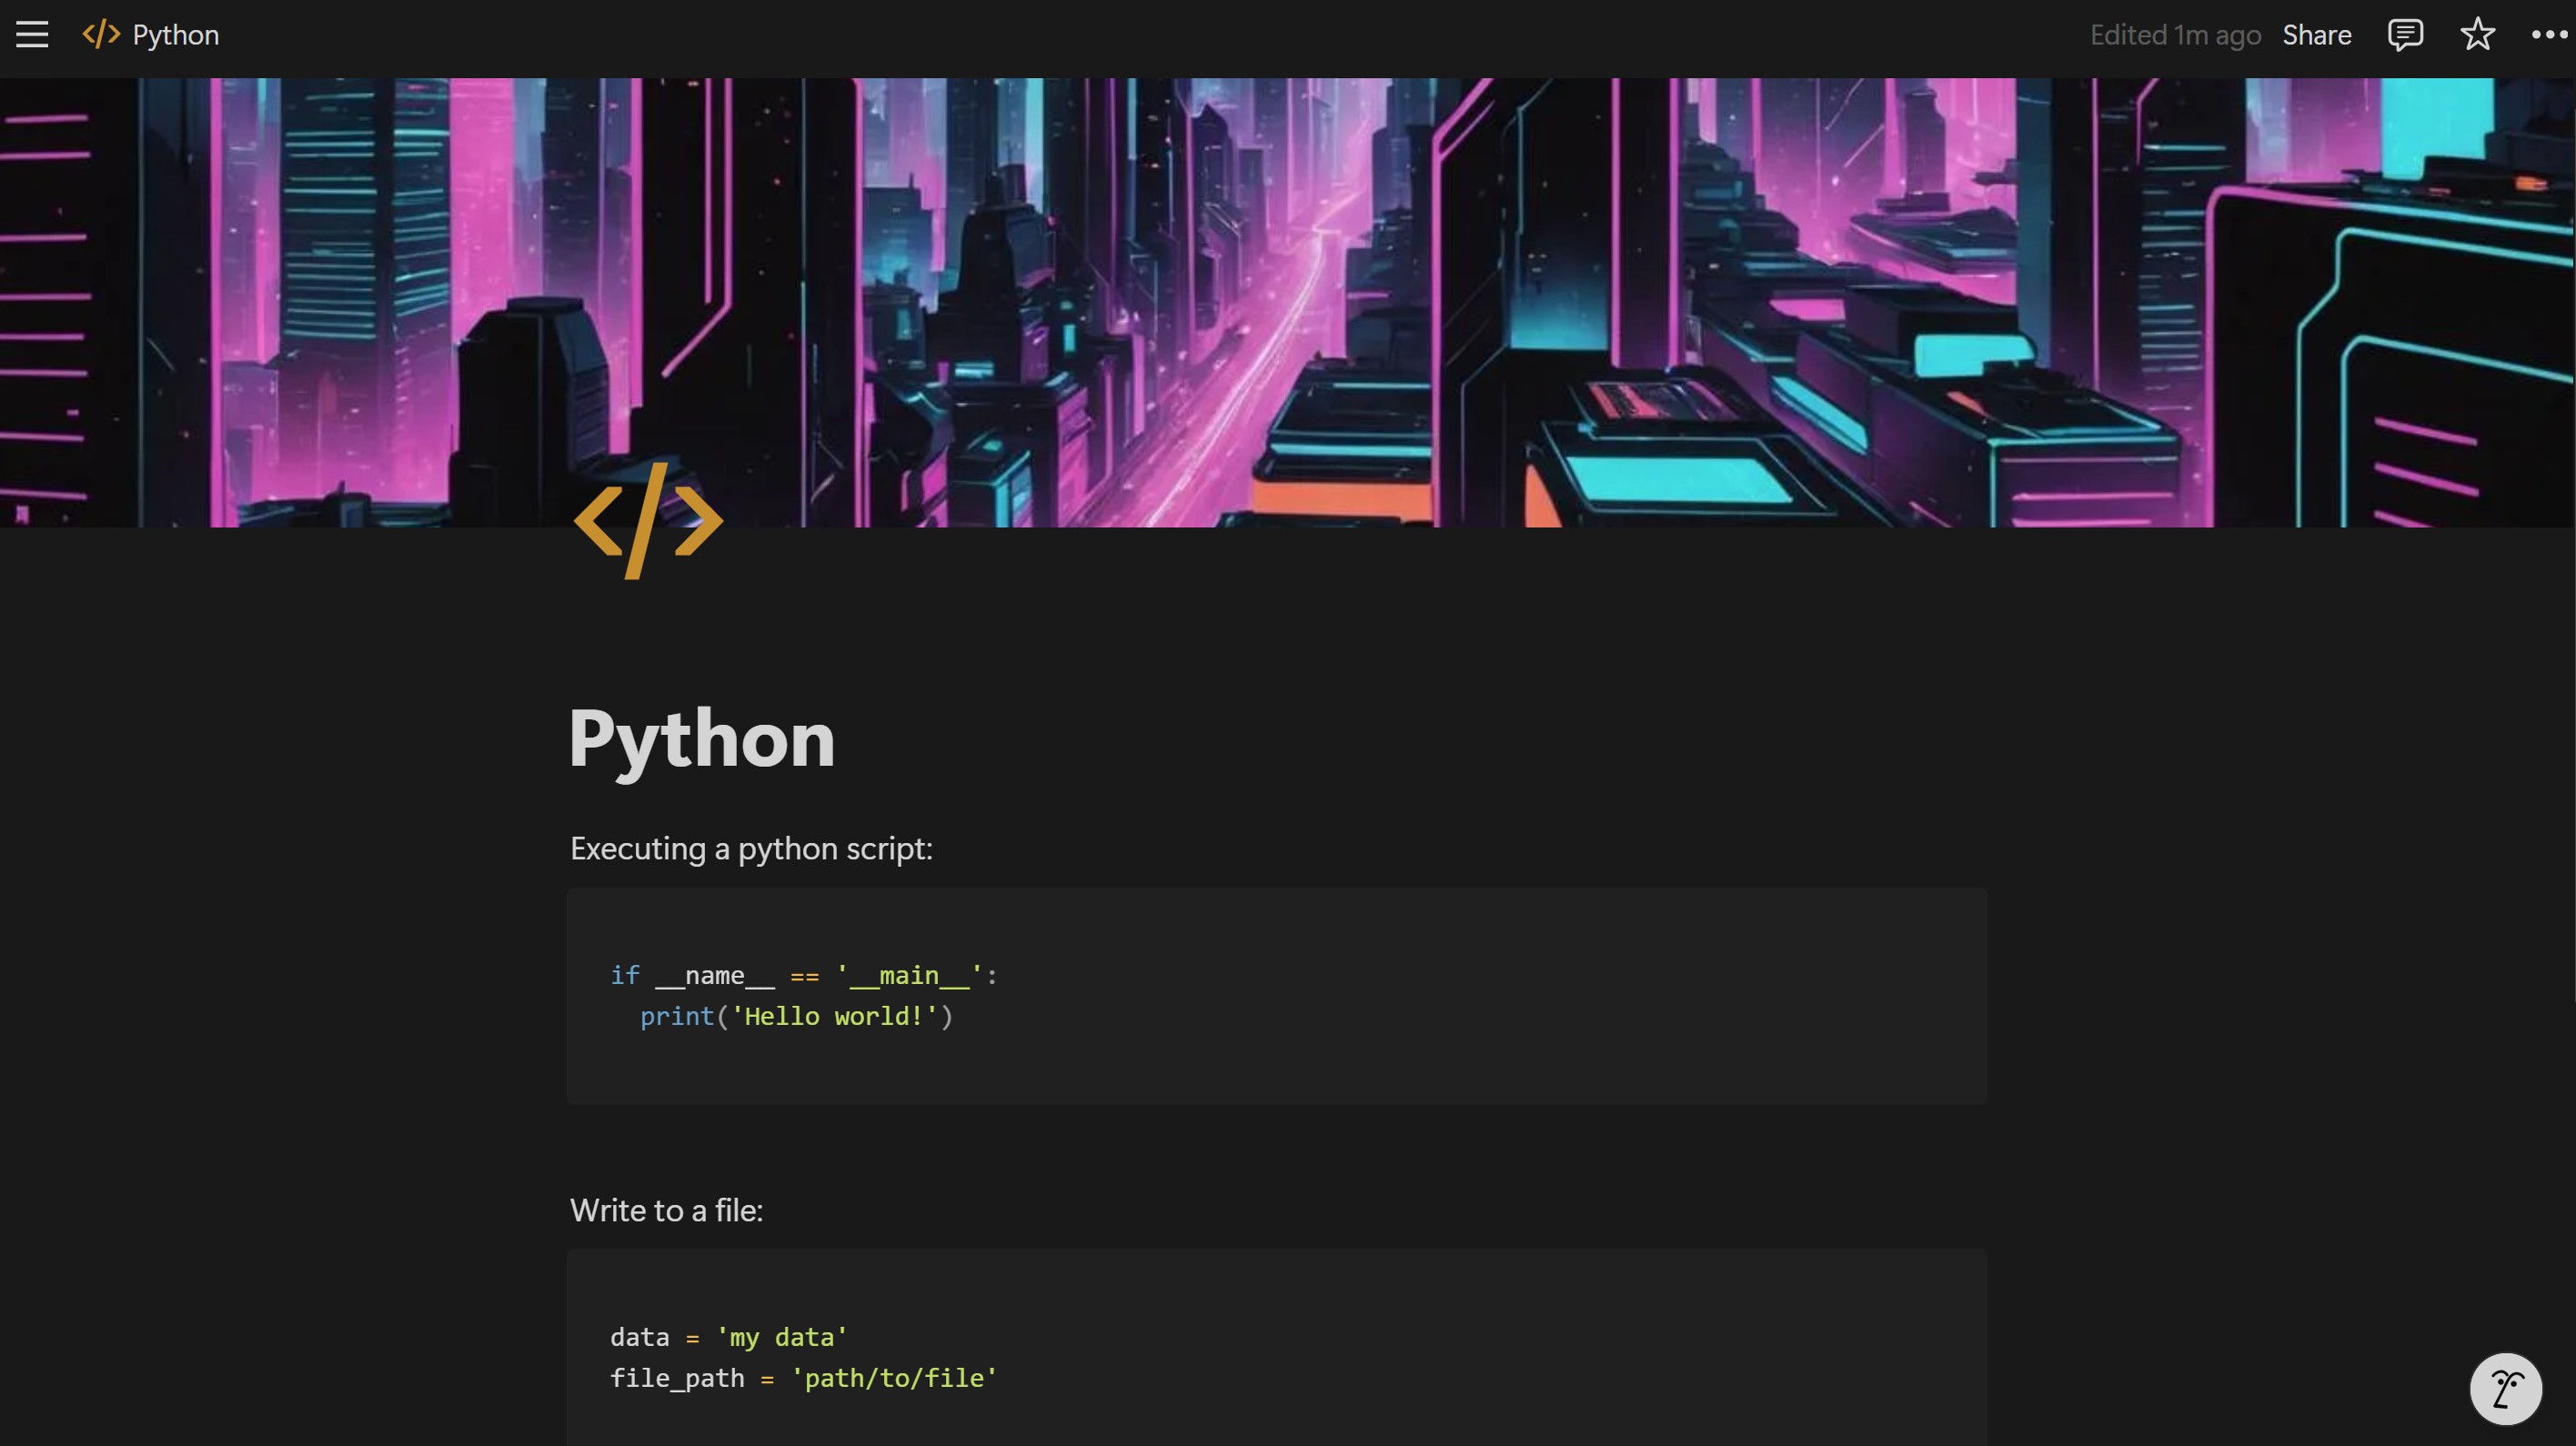
Task: Open the assistant button at the bottom right
Action: [x=2505, y=1388]
